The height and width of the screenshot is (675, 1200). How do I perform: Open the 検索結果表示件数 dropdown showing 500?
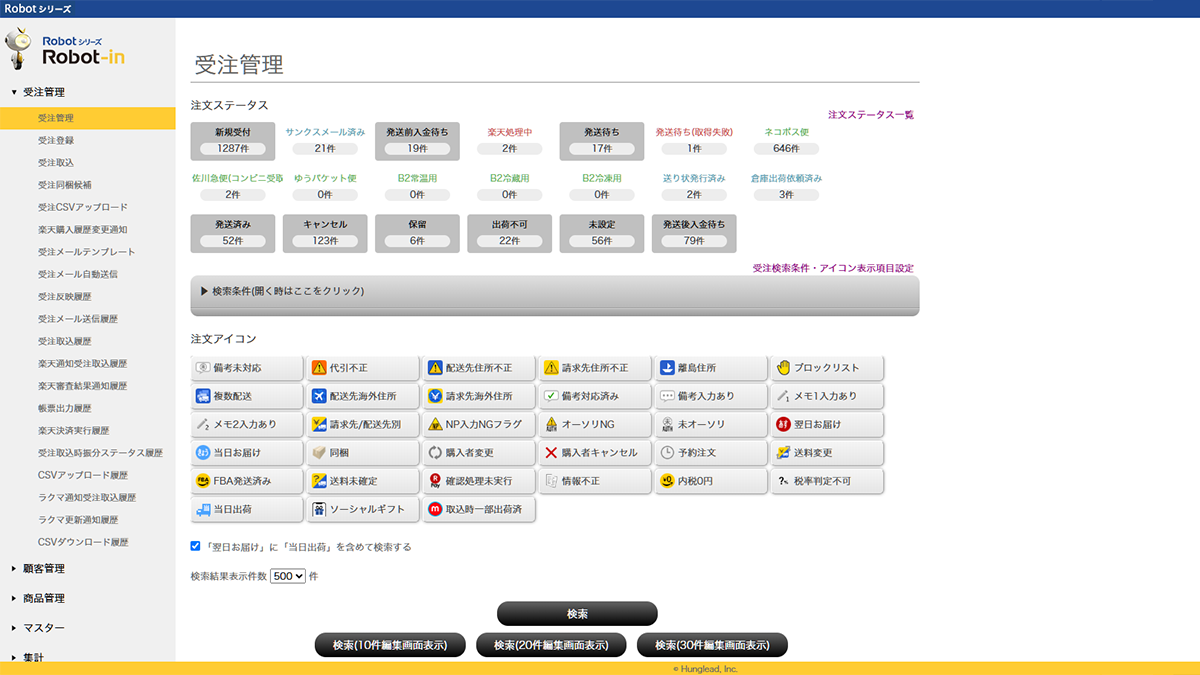tap(288, 576)
